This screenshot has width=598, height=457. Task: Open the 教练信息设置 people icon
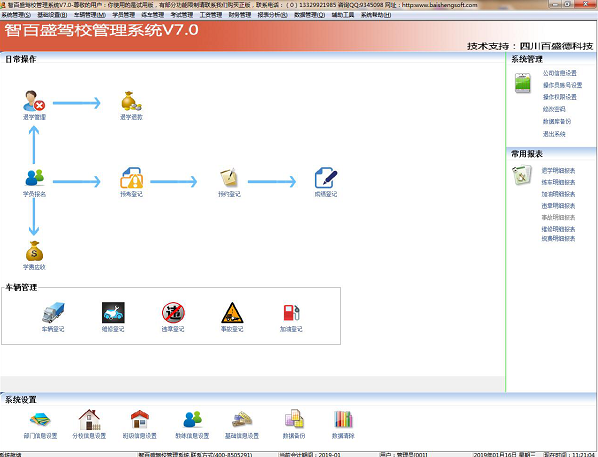(x=192, y=419)
